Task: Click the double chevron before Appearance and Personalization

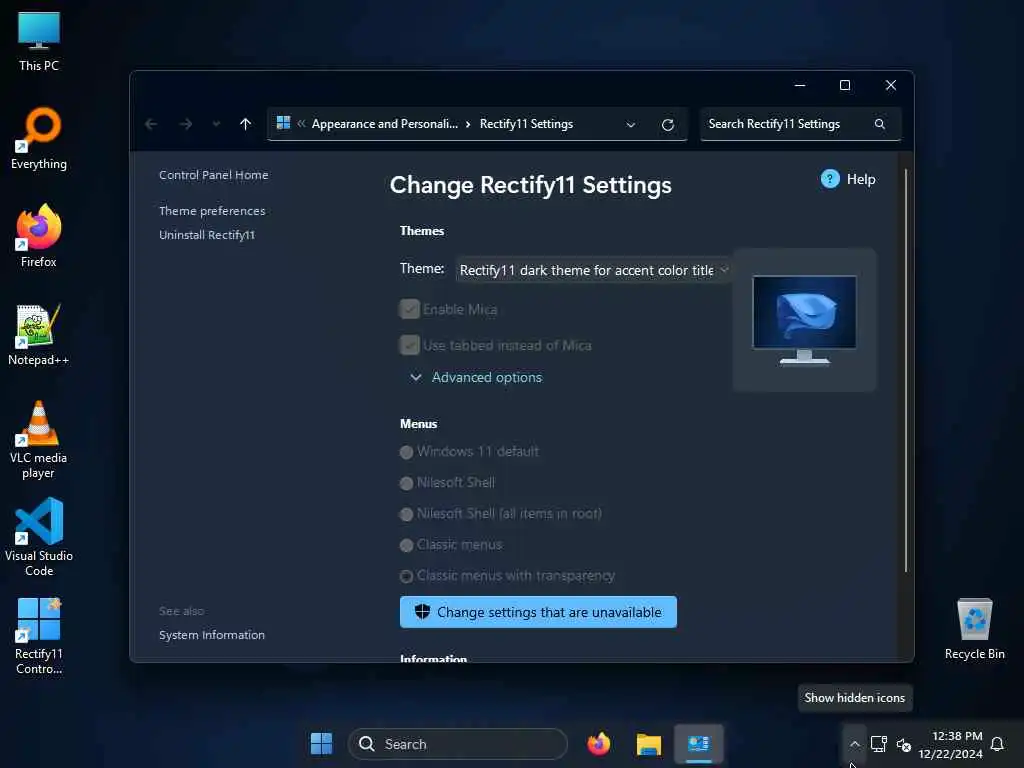Action: click(301, 123)
